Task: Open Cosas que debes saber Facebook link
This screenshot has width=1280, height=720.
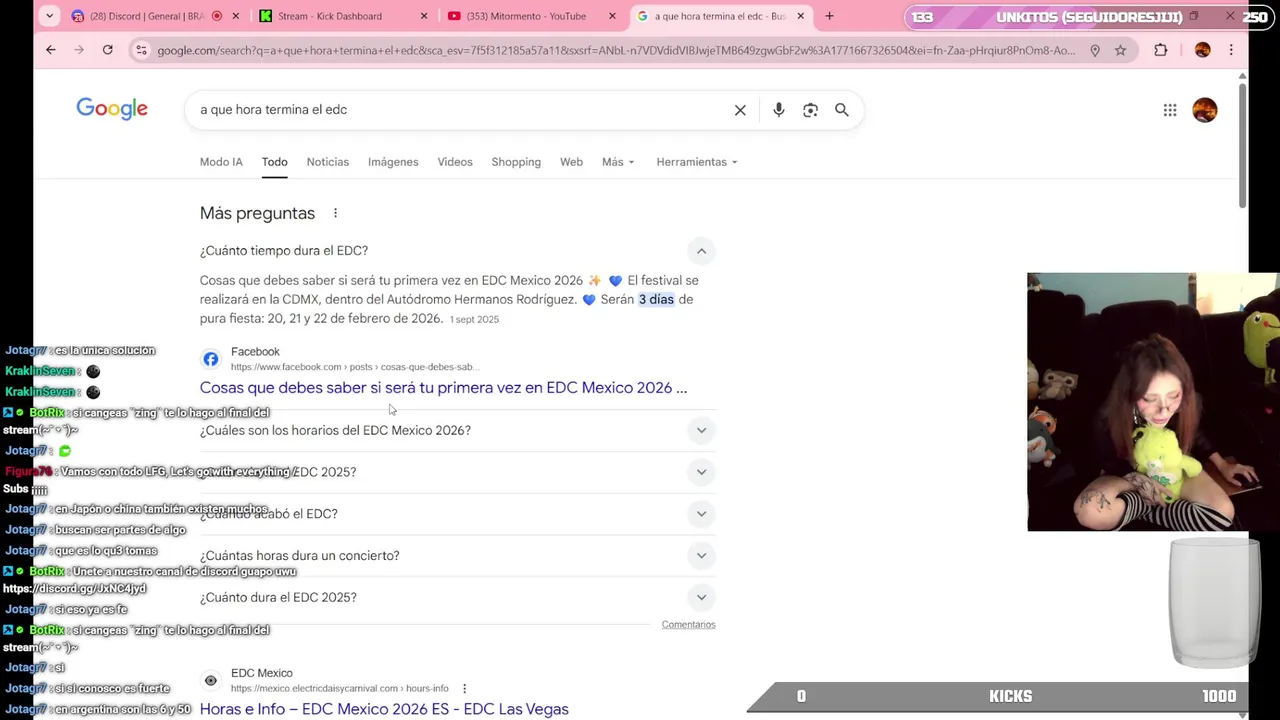Action: tap(443, 388)
